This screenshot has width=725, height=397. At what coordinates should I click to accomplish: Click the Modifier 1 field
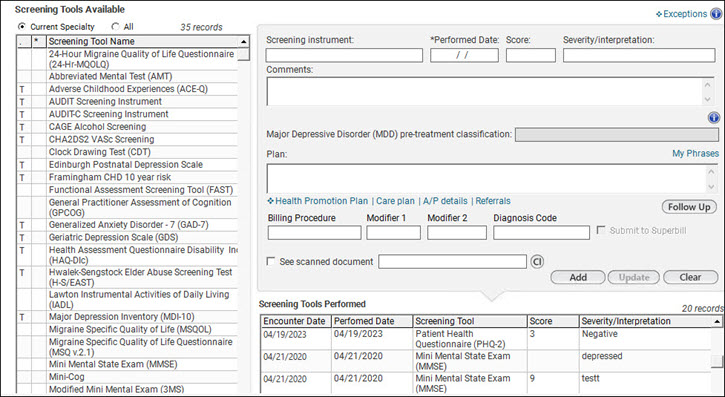point(393,232)
